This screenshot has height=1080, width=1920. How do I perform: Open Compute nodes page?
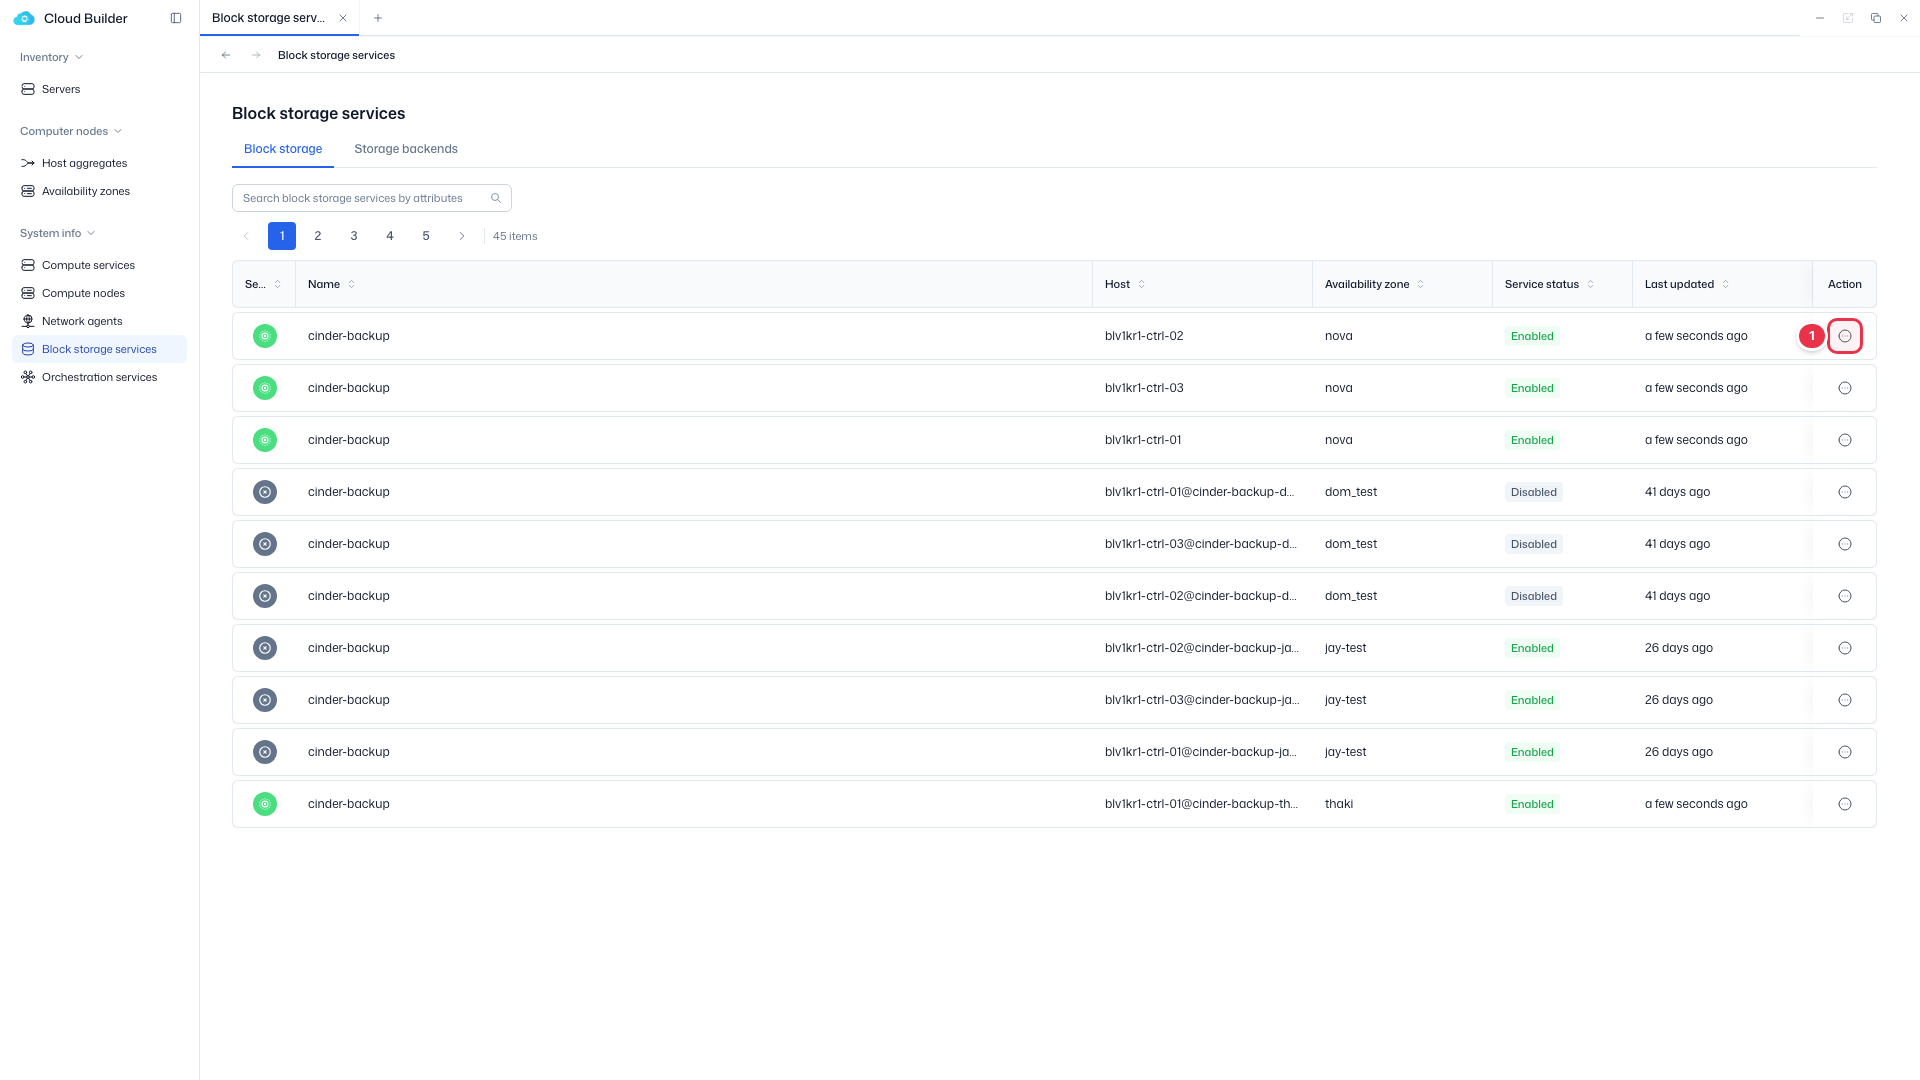(83, 293)
